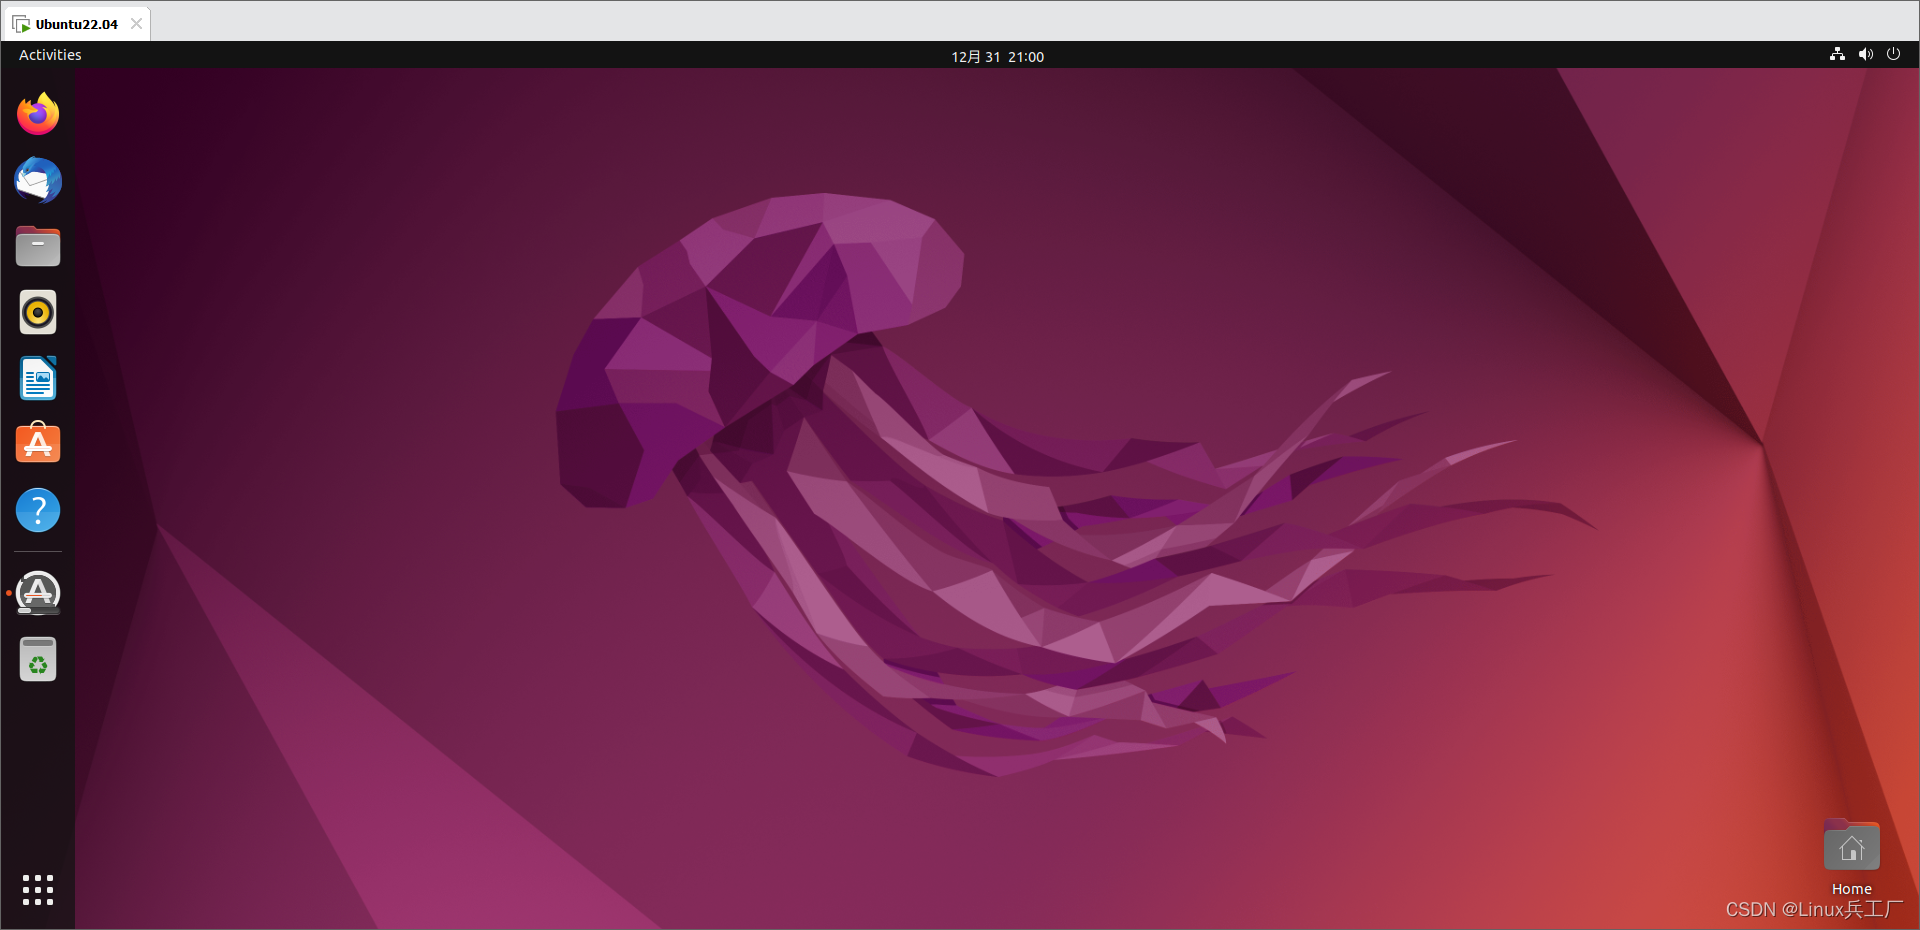Click the volume speaker icon
The image size is (1920, 930).
[1865, 54]
